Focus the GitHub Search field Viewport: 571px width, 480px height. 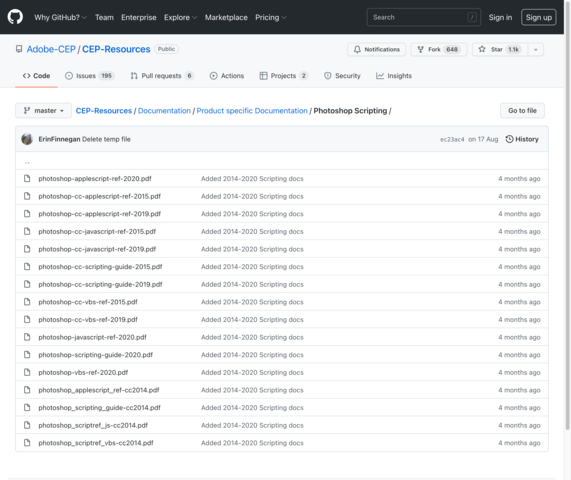point(424,17)
